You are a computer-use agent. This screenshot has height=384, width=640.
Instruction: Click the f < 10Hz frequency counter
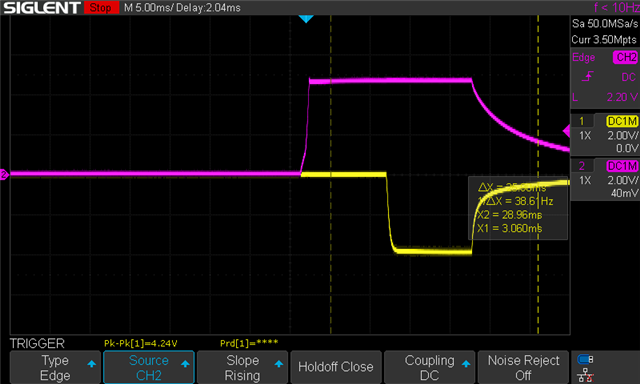(616, 7)
